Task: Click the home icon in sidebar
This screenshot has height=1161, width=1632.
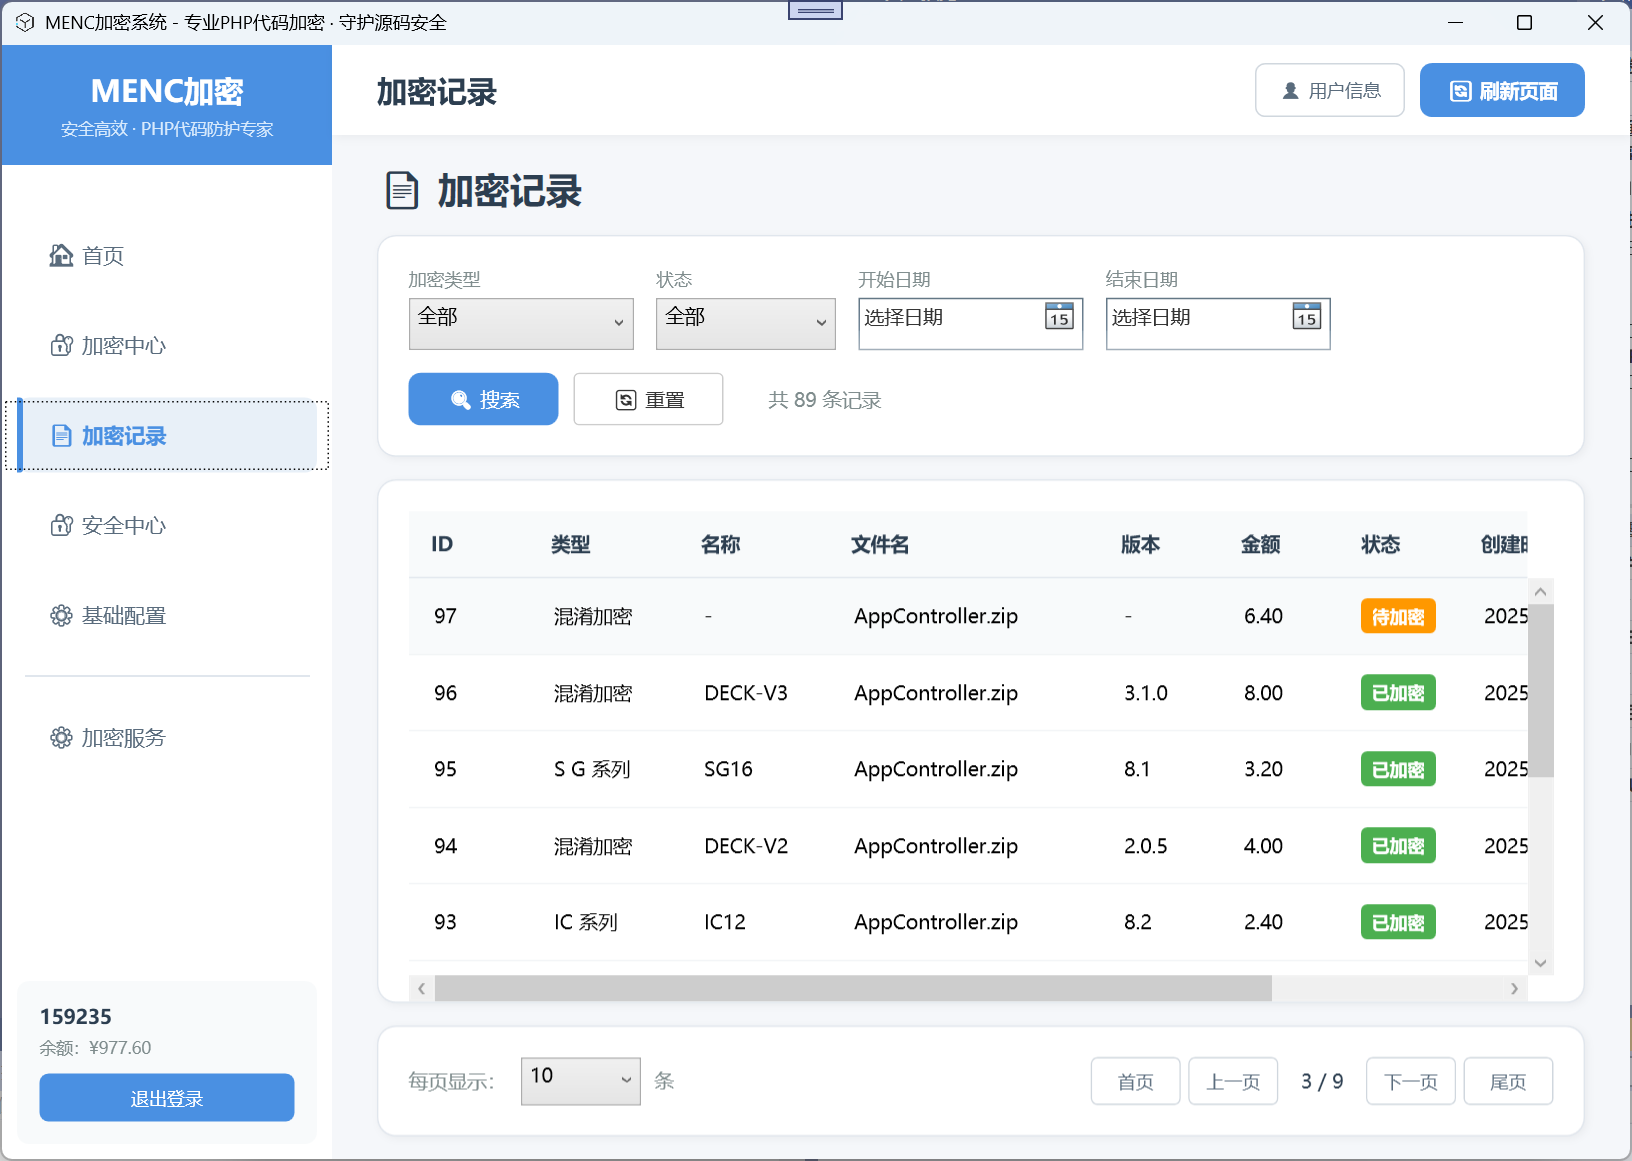Action: (61, 256)
